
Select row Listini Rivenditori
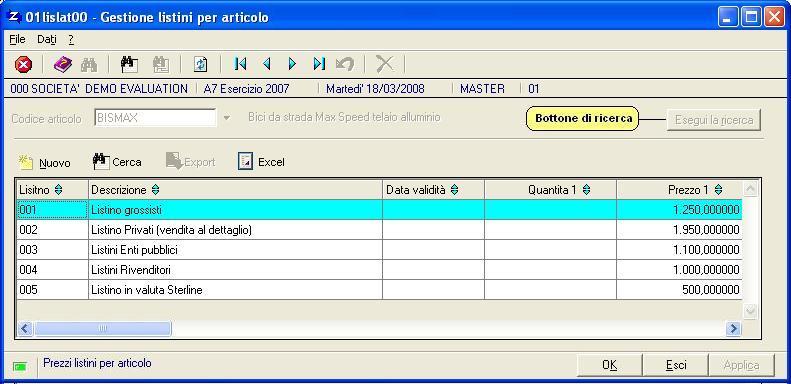379,270
